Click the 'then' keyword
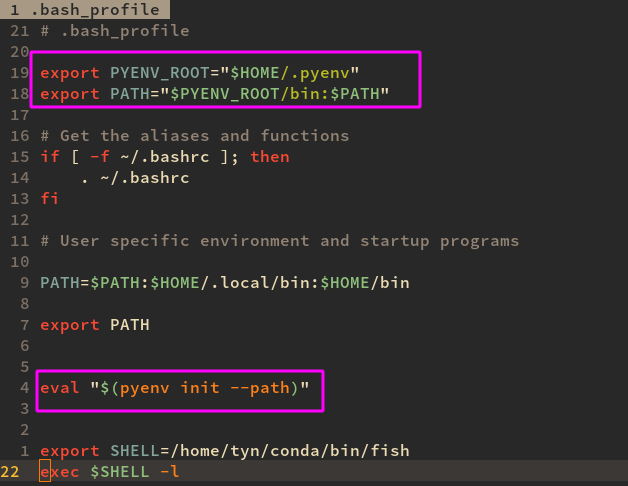The image size is (628, 486). click(x=270, y=157)
